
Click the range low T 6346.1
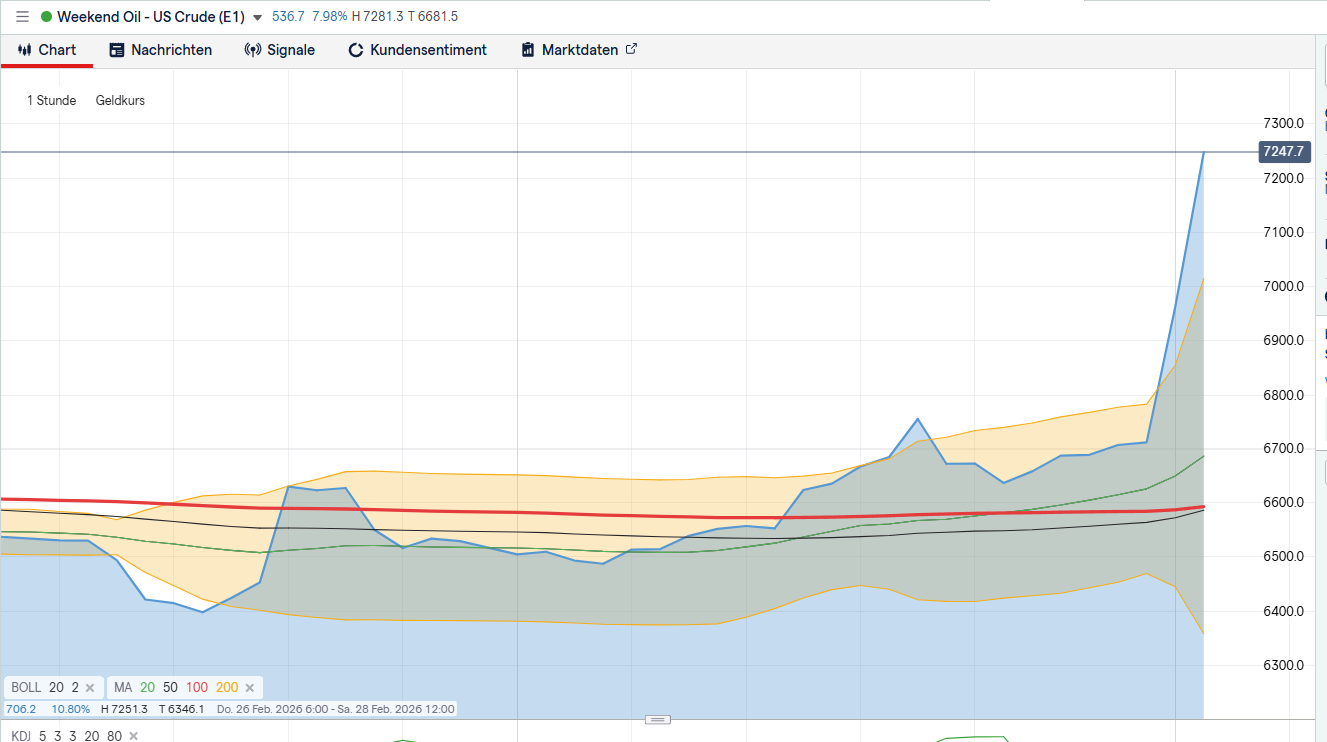pyautogui.click(x=182, y=709)
